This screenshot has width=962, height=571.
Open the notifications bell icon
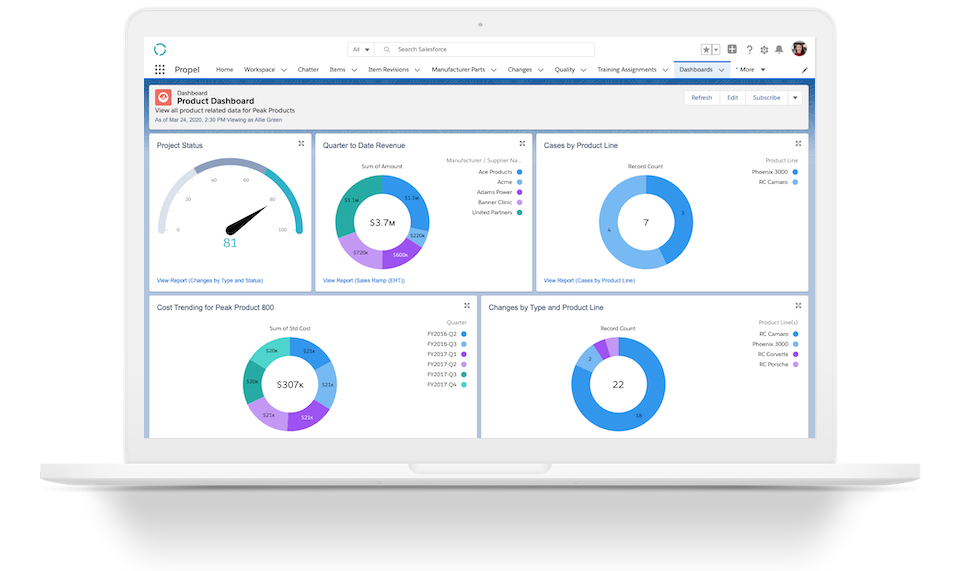coord(779,49)
